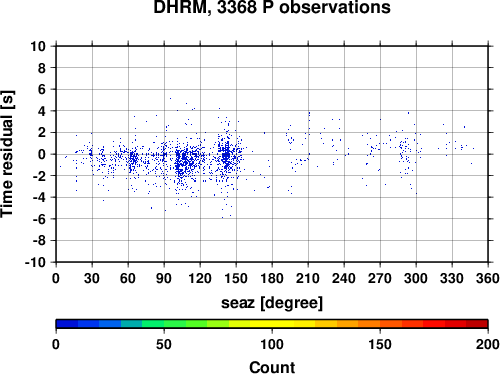
Task: Click the dark blue end of the colorbar
Action: click(x=67, y=324)
